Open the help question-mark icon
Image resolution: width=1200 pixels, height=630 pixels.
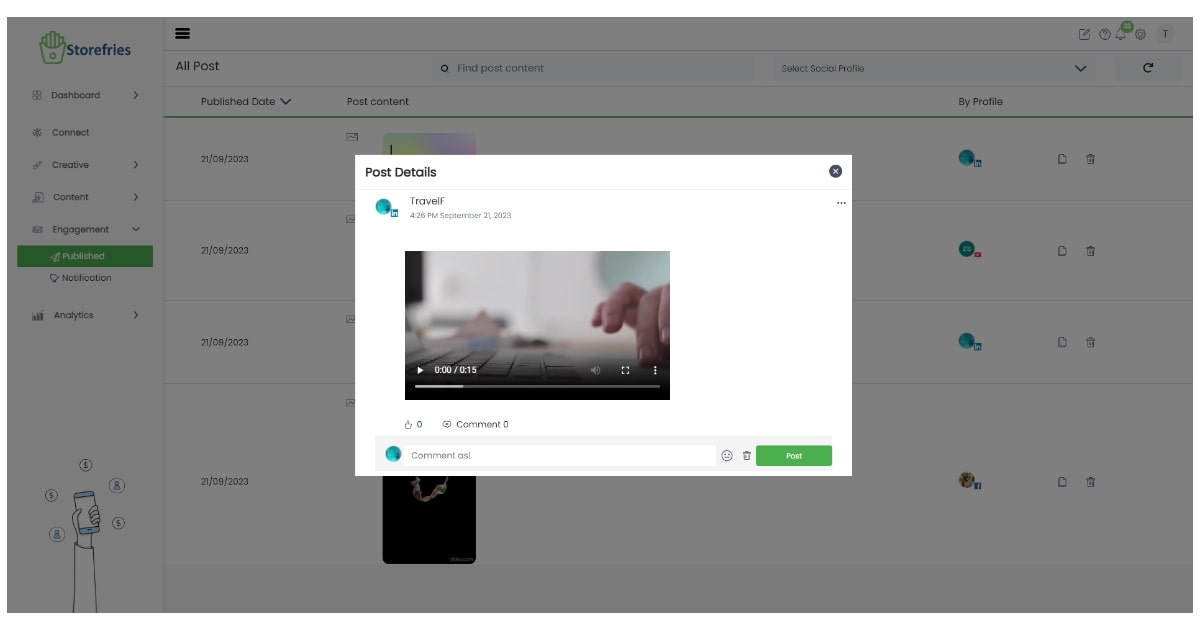[1104, 34]
